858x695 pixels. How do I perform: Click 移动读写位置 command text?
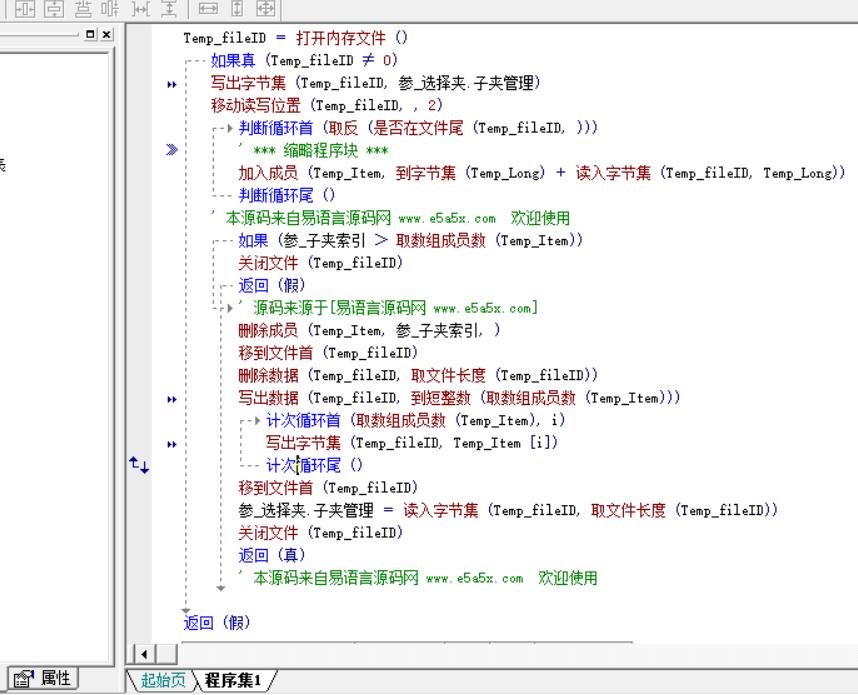point(256,105)
